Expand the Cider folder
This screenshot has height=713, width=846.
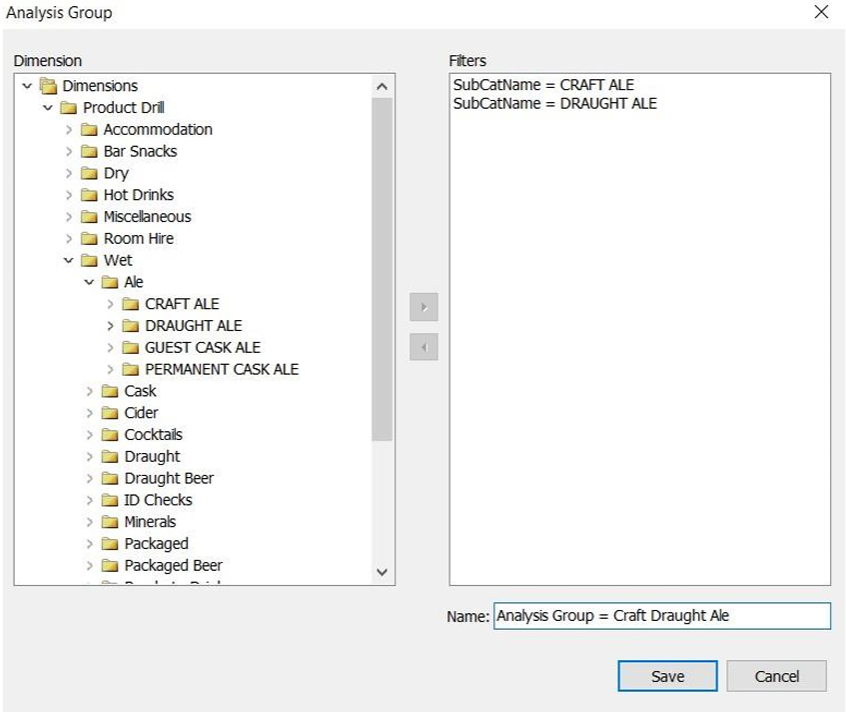click(89, 413)
